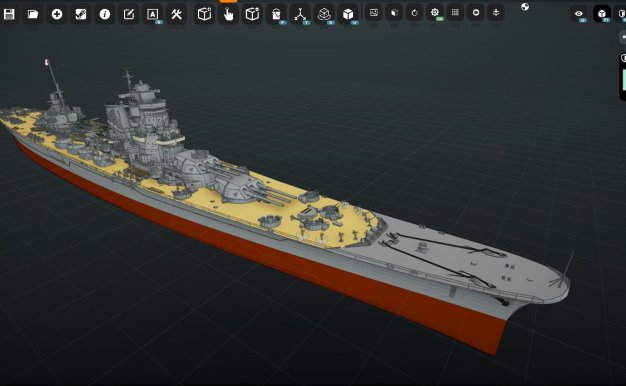This screenshot has width=626, height=386.
Task: Click the cube on layered base icon
Action: pyautogui.click(x=324, y=14)
